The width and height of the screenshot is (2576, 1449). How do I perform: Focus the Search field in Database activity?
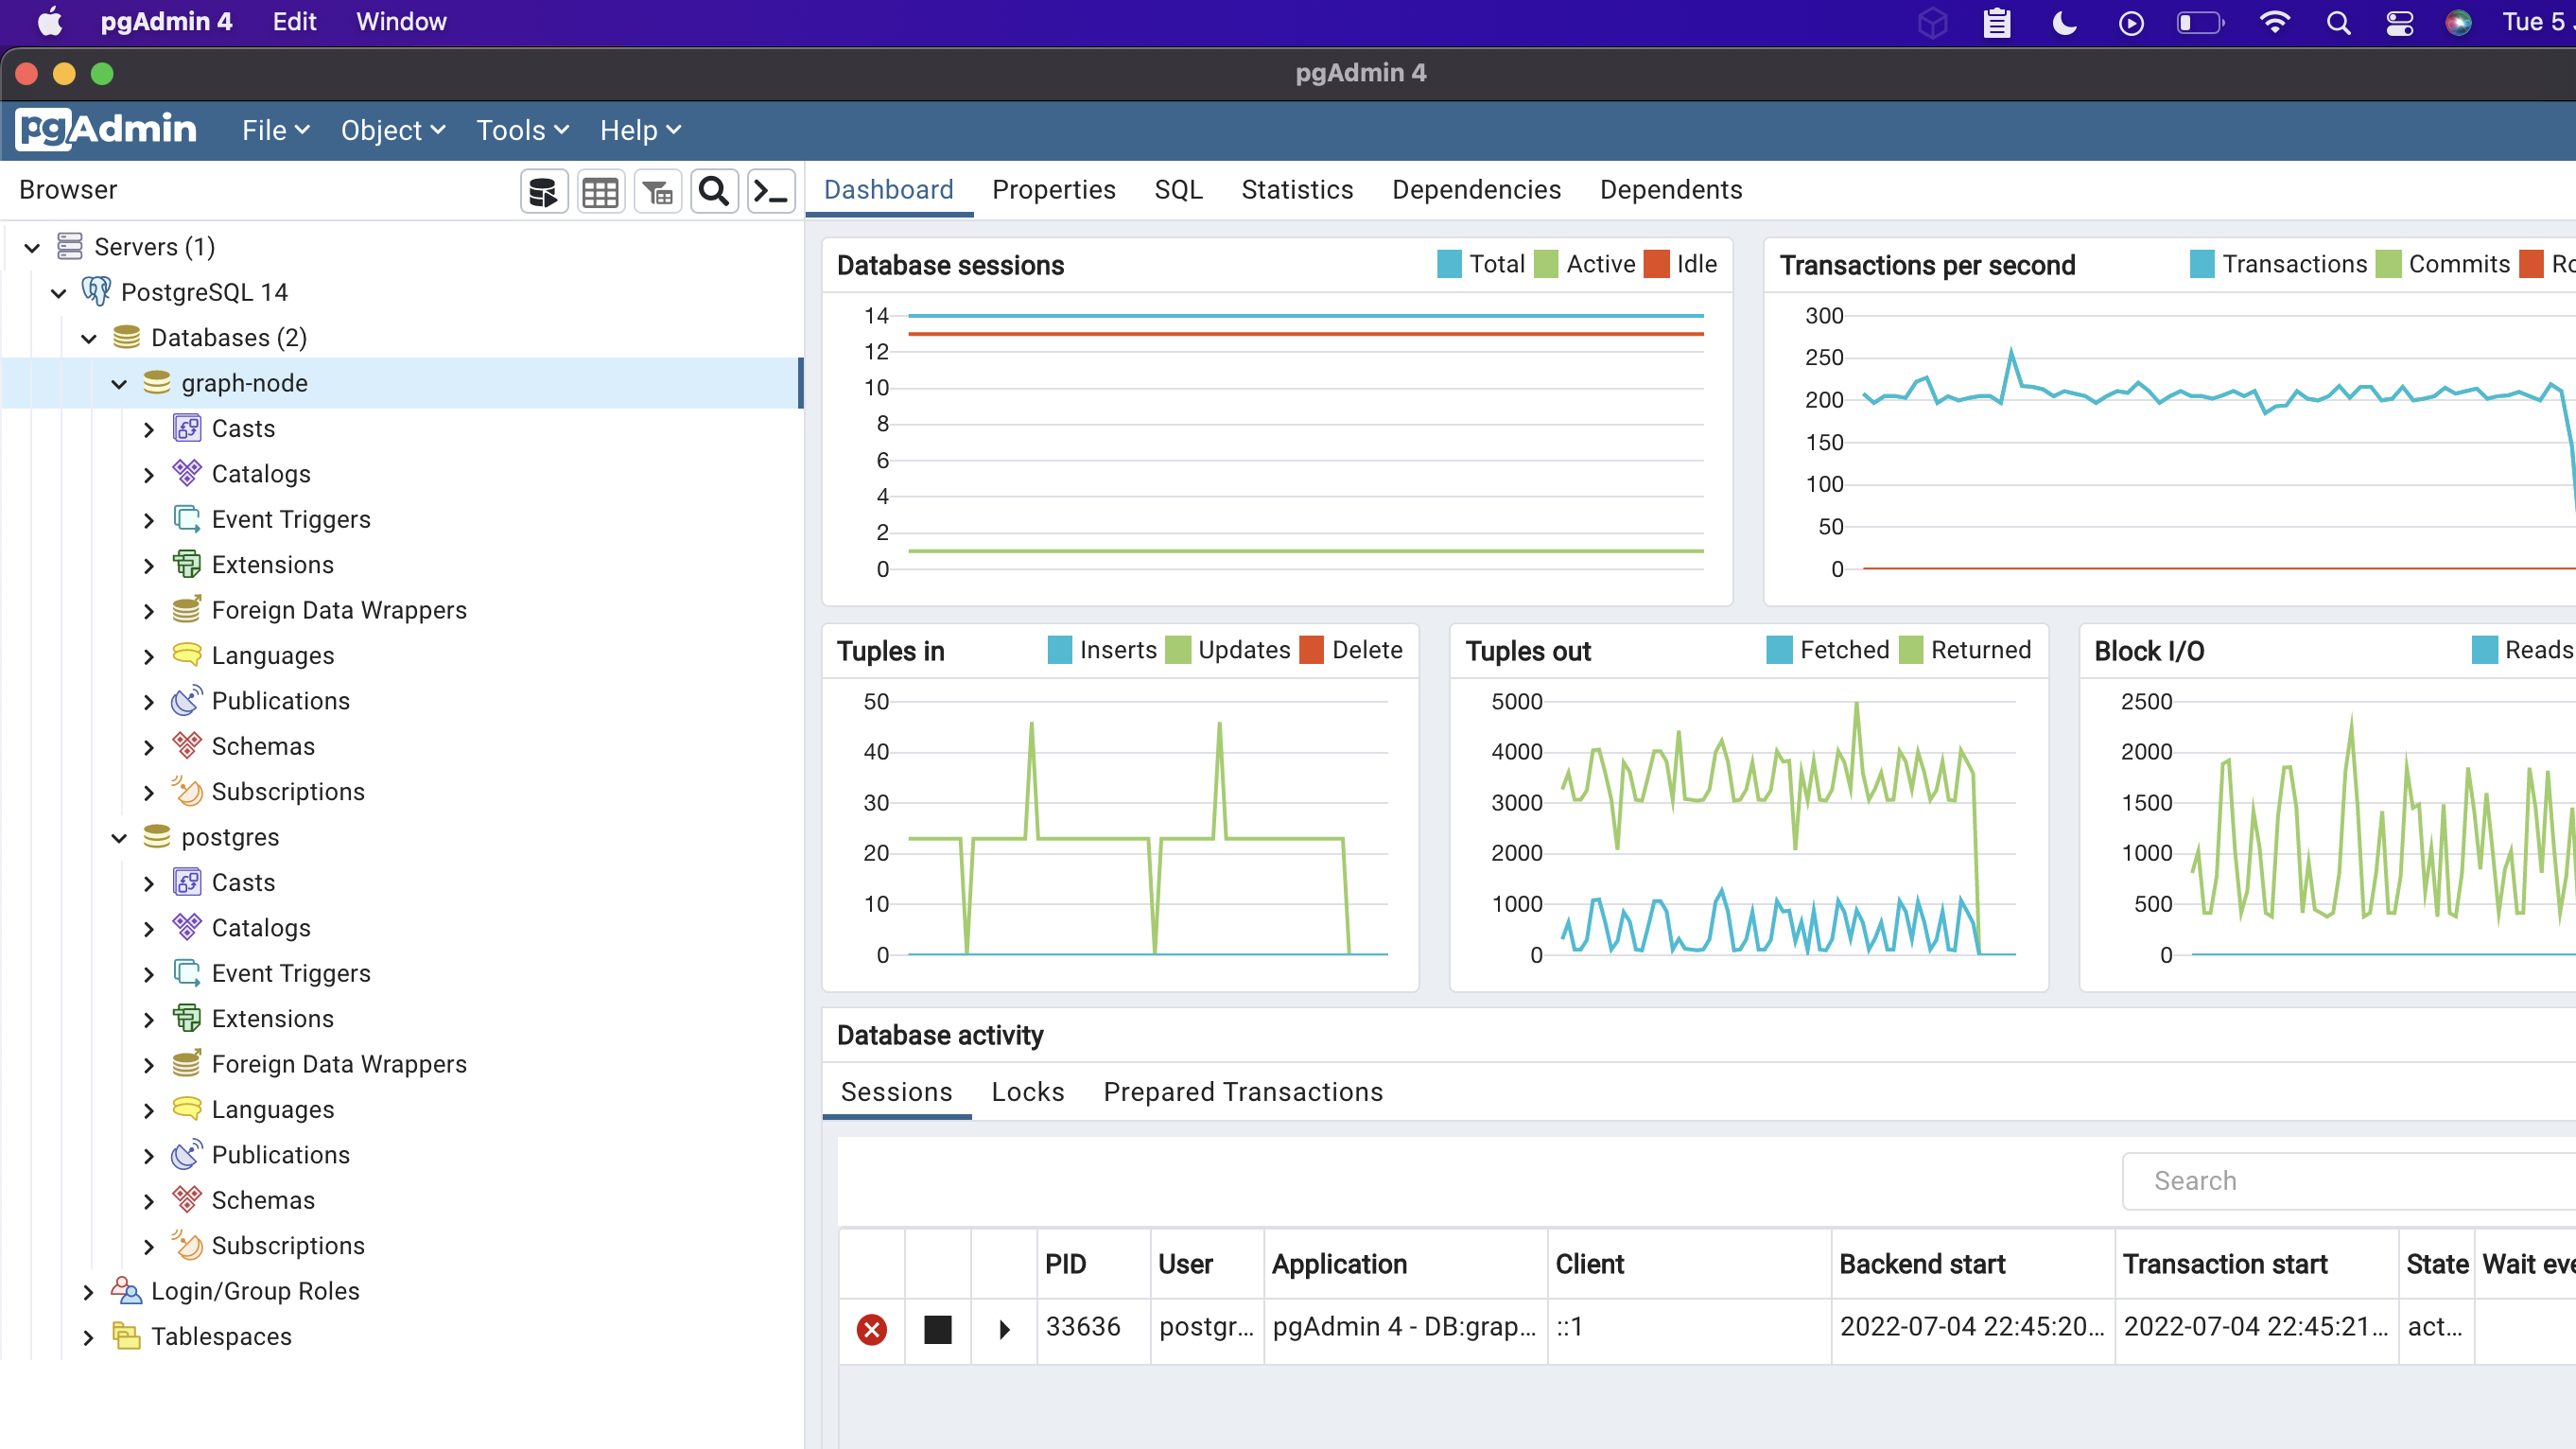pyautogui.click(x=2348, y=1181)
